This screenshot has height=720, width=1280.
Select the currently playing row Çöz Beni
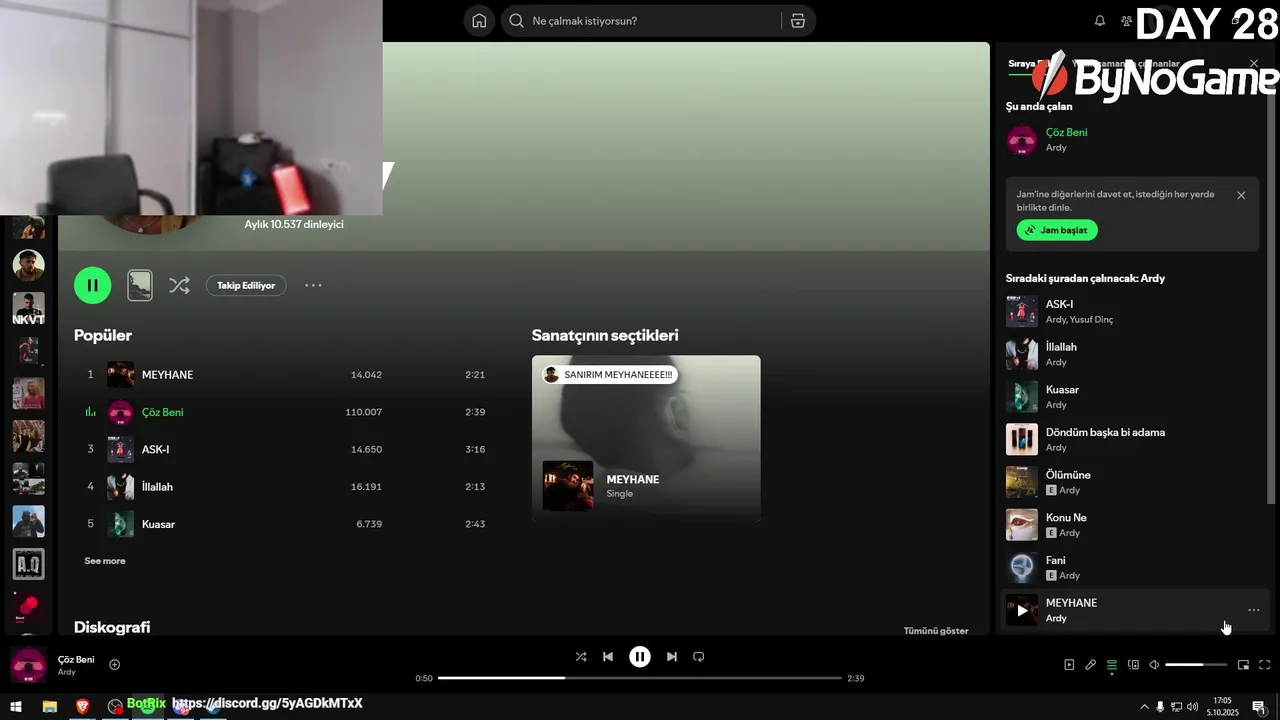[x=284, y=412]
